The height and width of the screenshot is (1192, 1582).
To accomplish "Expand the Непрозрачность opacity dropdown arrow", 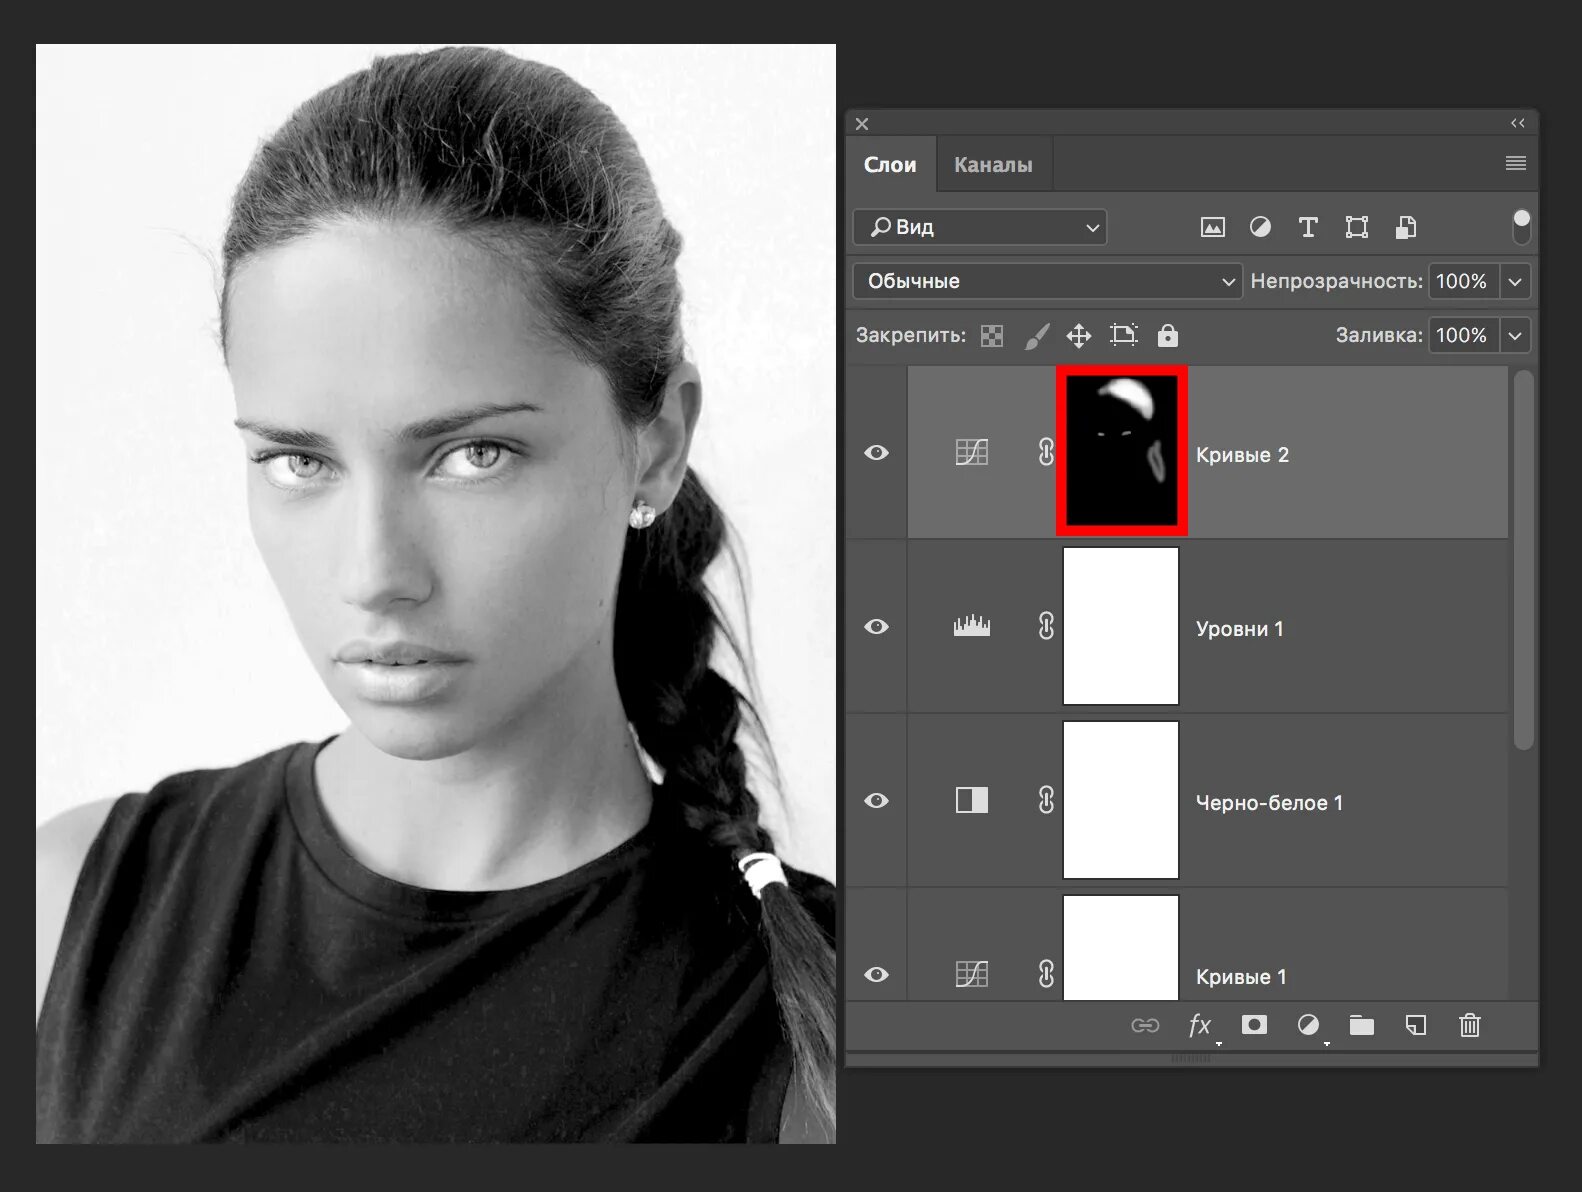I will pos(1515,282).
